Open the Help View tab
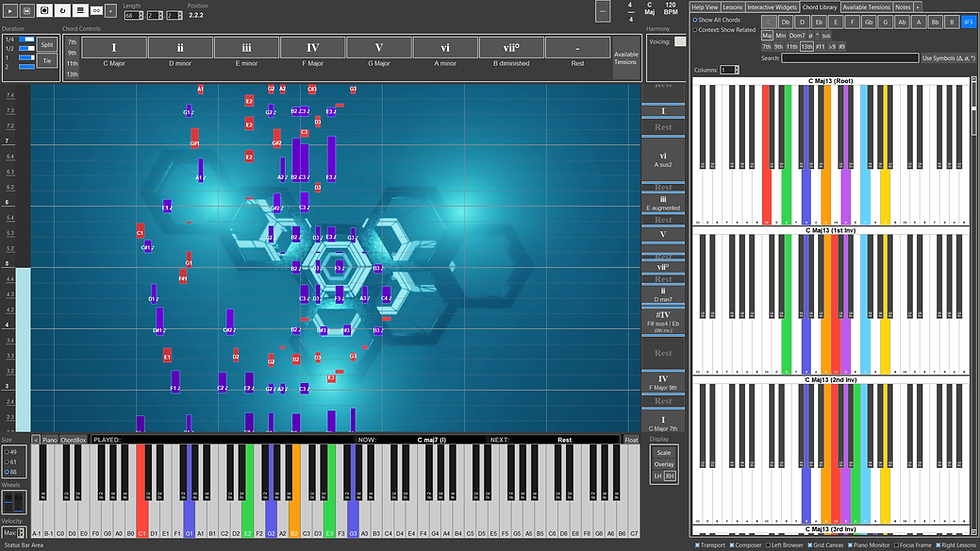 coord(704,7)
